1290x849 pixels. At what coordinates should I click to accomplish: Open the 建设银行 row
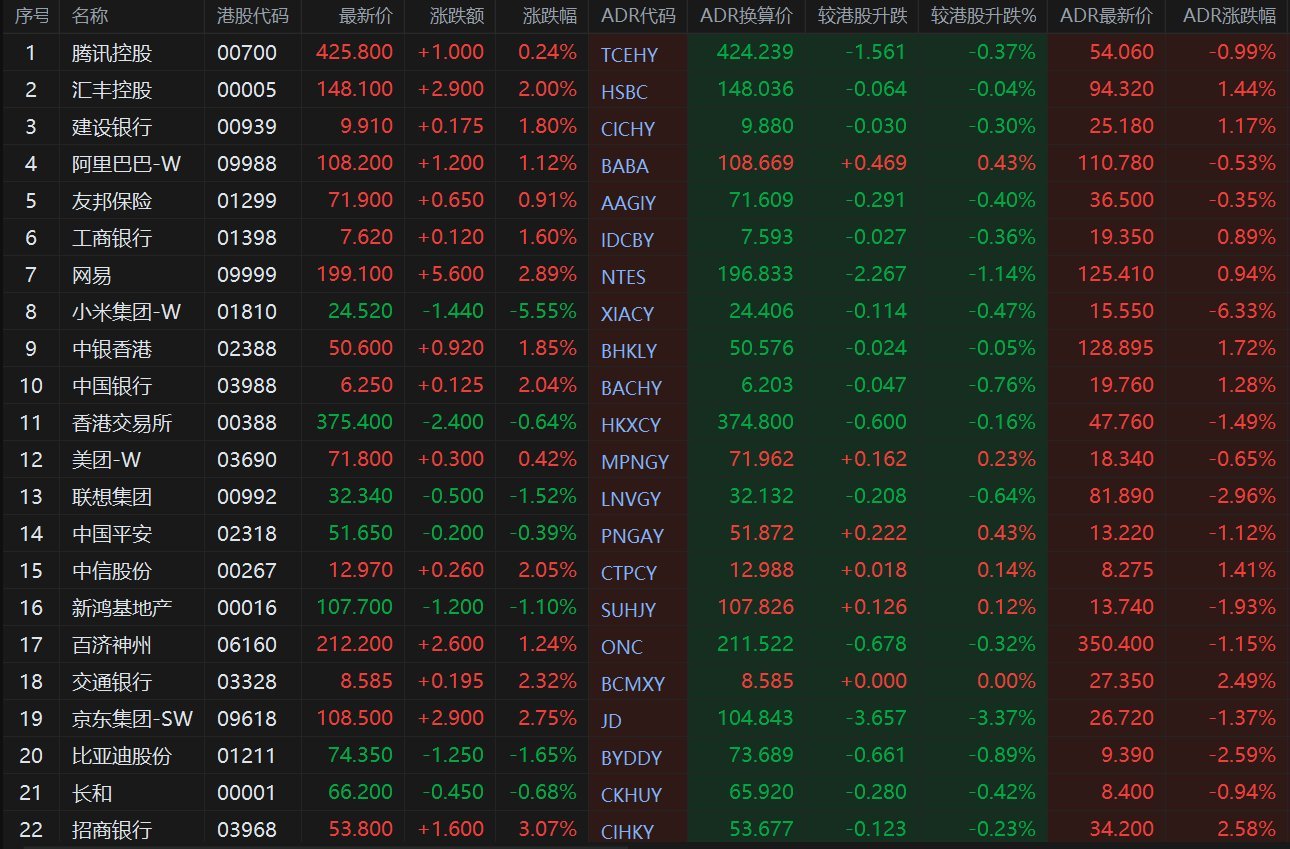[x=645, y=126]
